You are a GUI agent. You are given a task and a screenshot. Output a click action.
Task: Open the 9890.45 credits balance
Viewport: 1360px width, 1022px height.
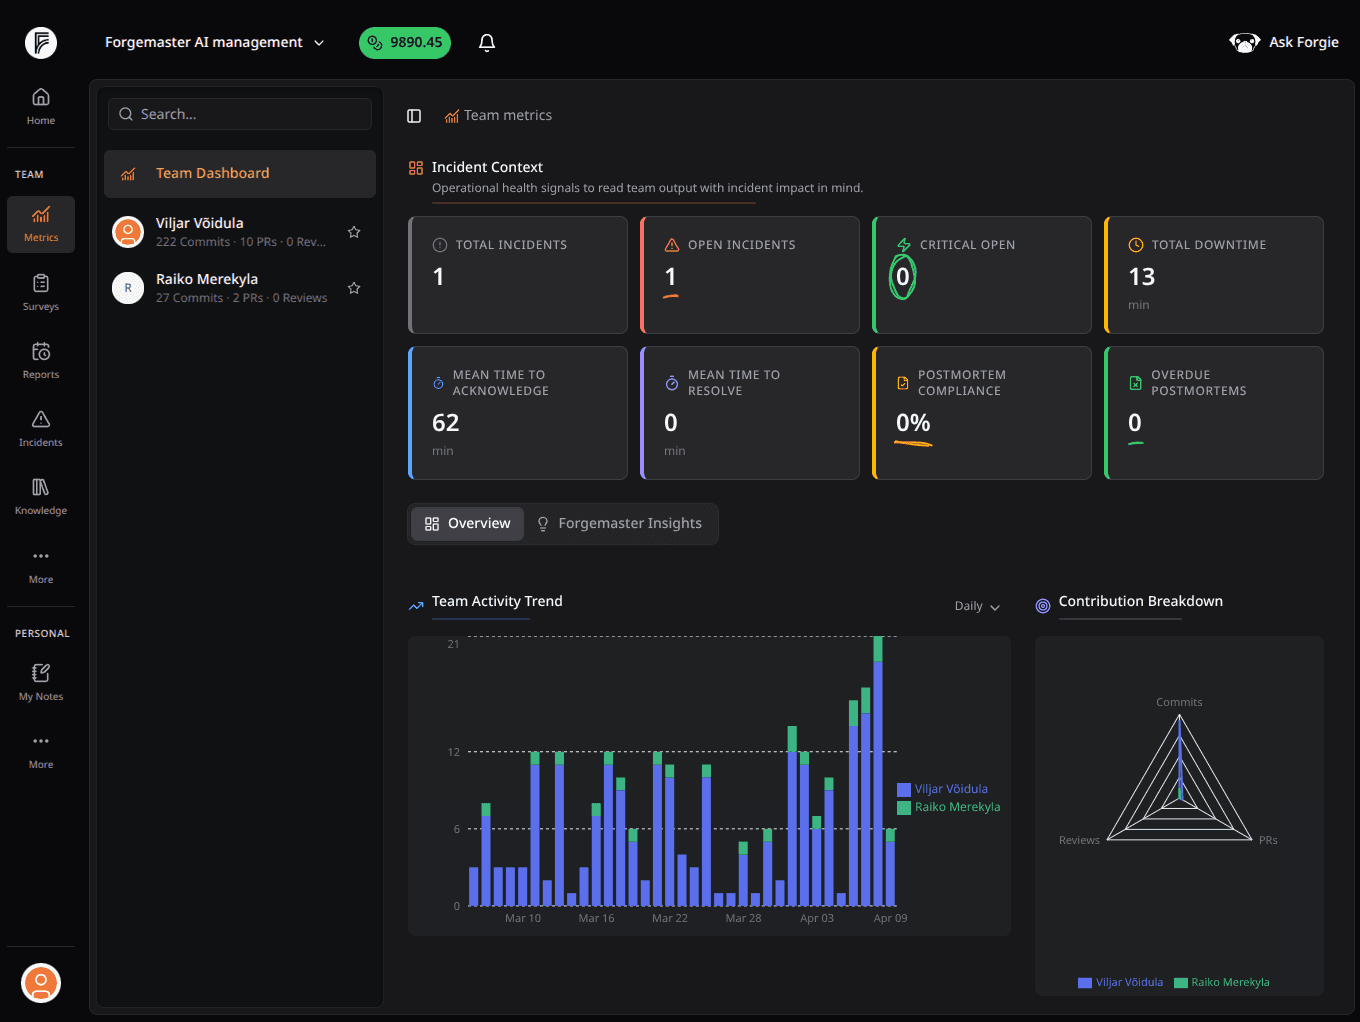[x=404, y=42]
